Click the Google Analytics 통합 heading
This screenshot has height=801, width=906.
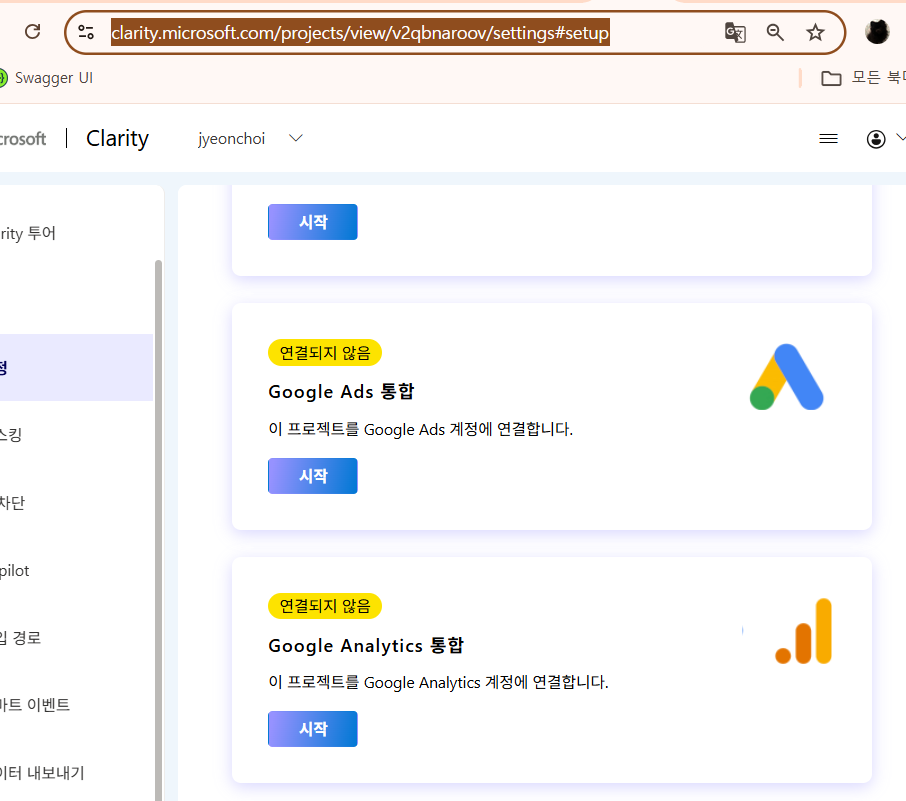click(366, 646)
